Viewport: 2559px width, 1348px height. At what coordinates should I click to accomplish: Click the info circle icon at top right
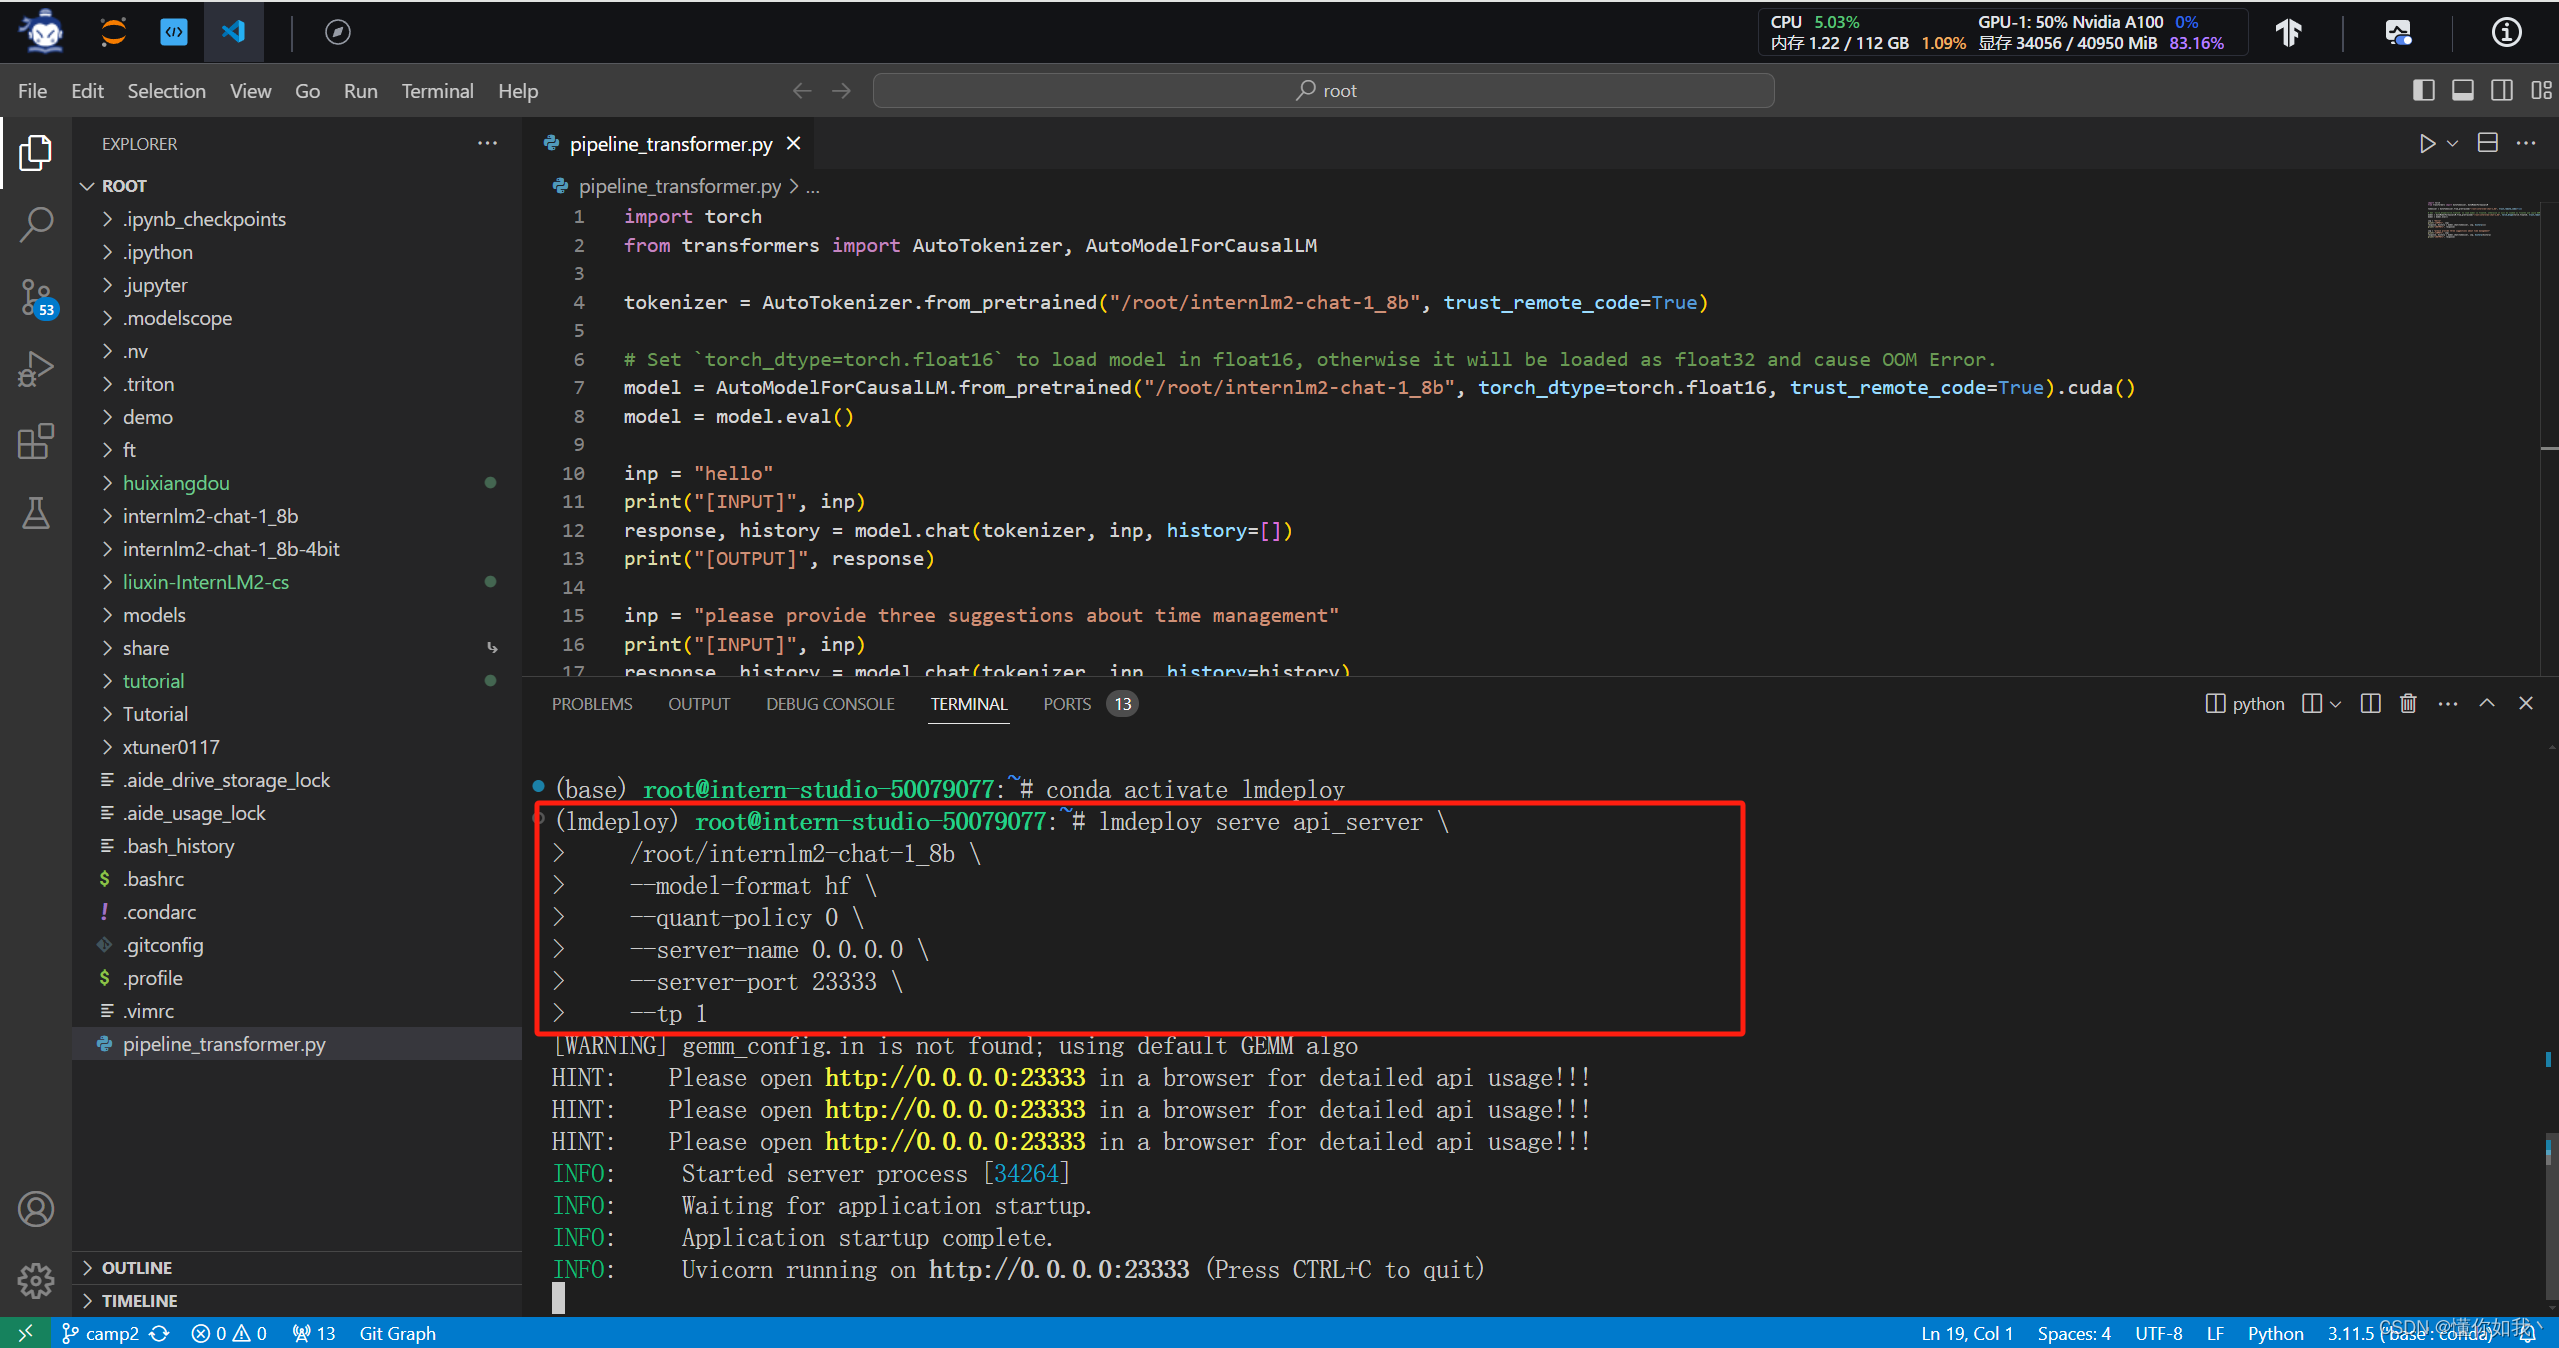click(2506, 32)
